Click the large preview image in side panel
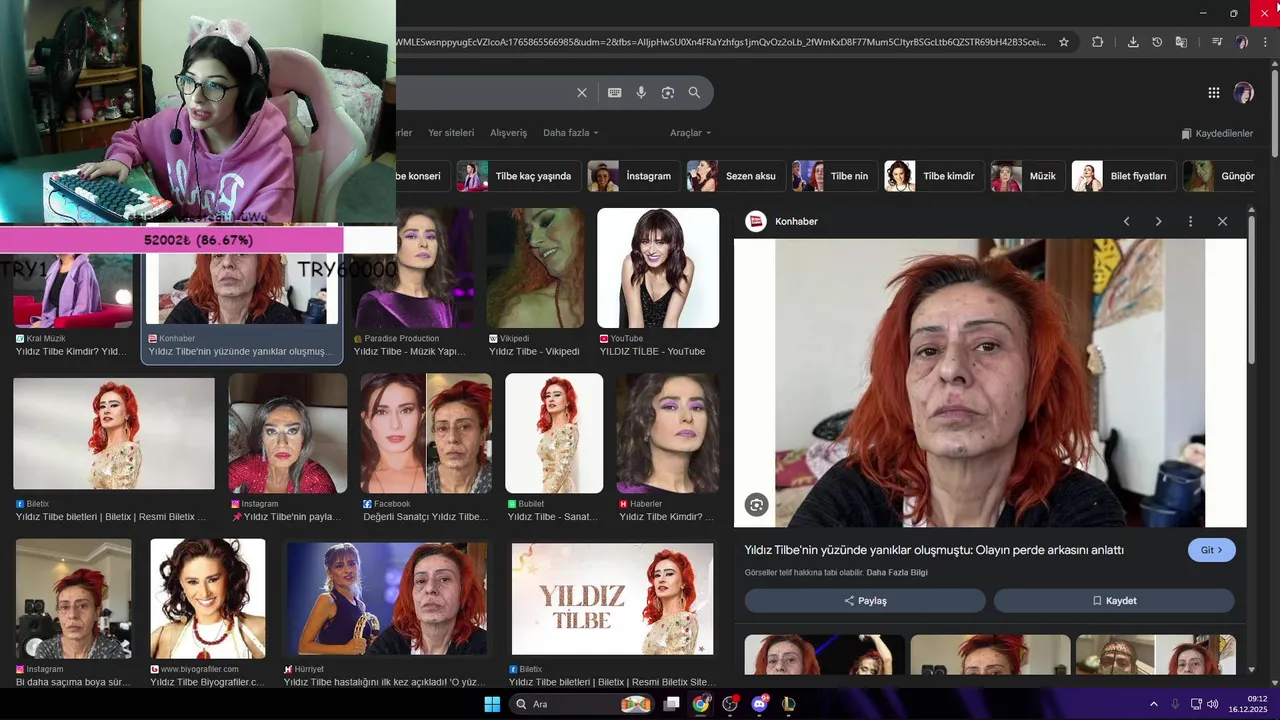 [990, 382]
